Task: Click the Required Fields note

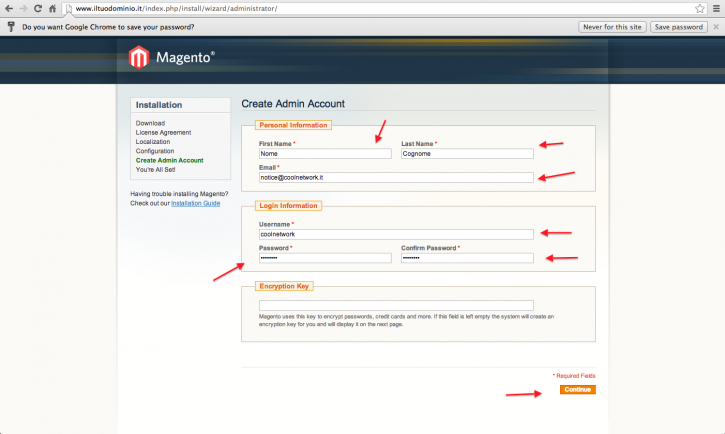Action: (574, 376)
